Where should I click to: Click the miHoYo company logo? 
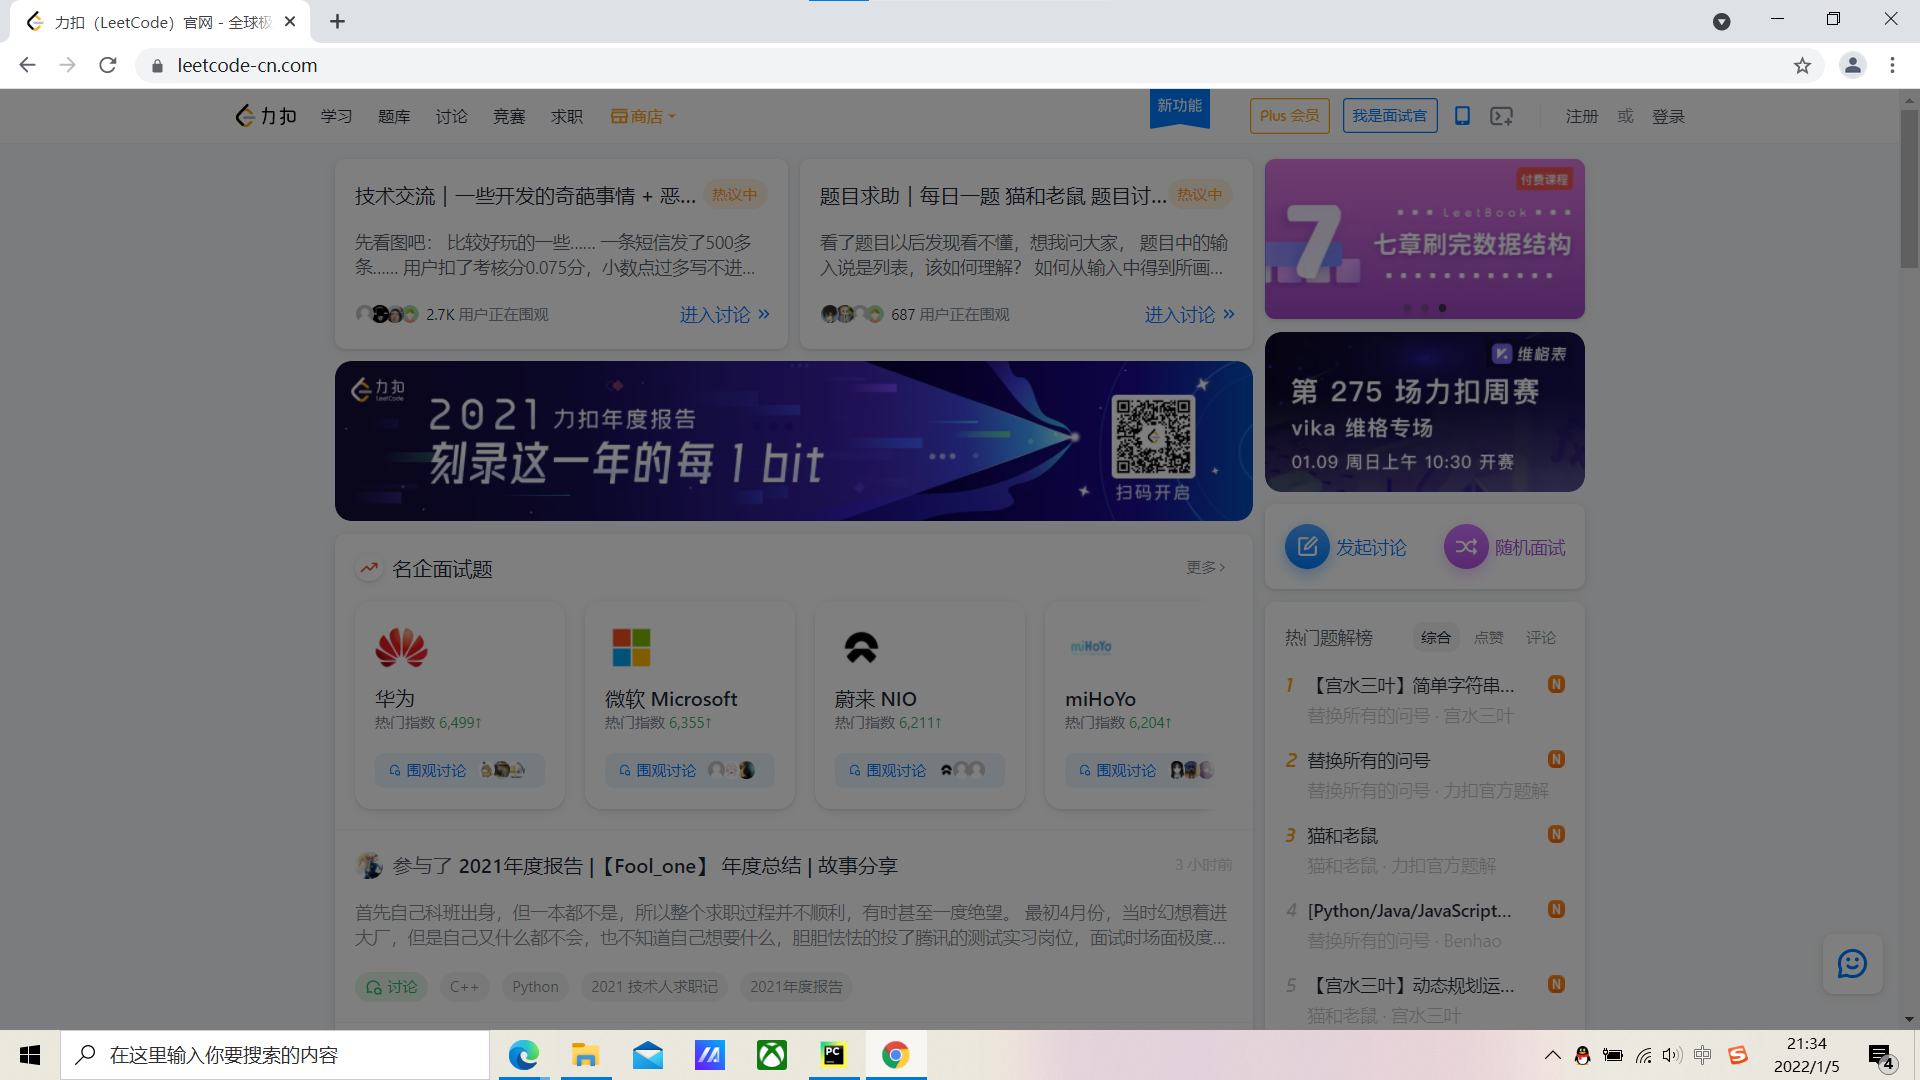(1091, 647)
